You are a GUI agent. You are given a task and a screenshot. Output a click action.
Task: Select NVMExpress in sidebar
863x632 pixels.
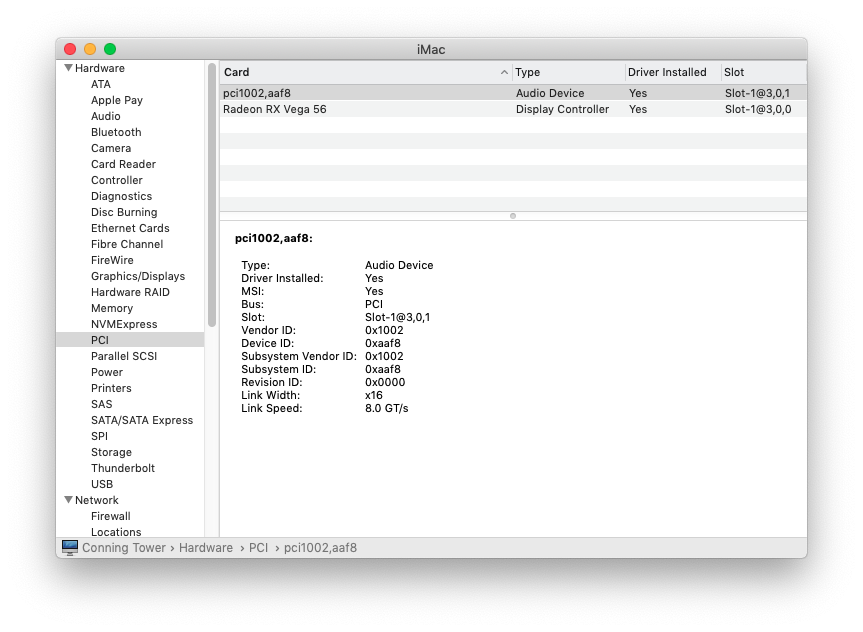[x=124, y=324]
